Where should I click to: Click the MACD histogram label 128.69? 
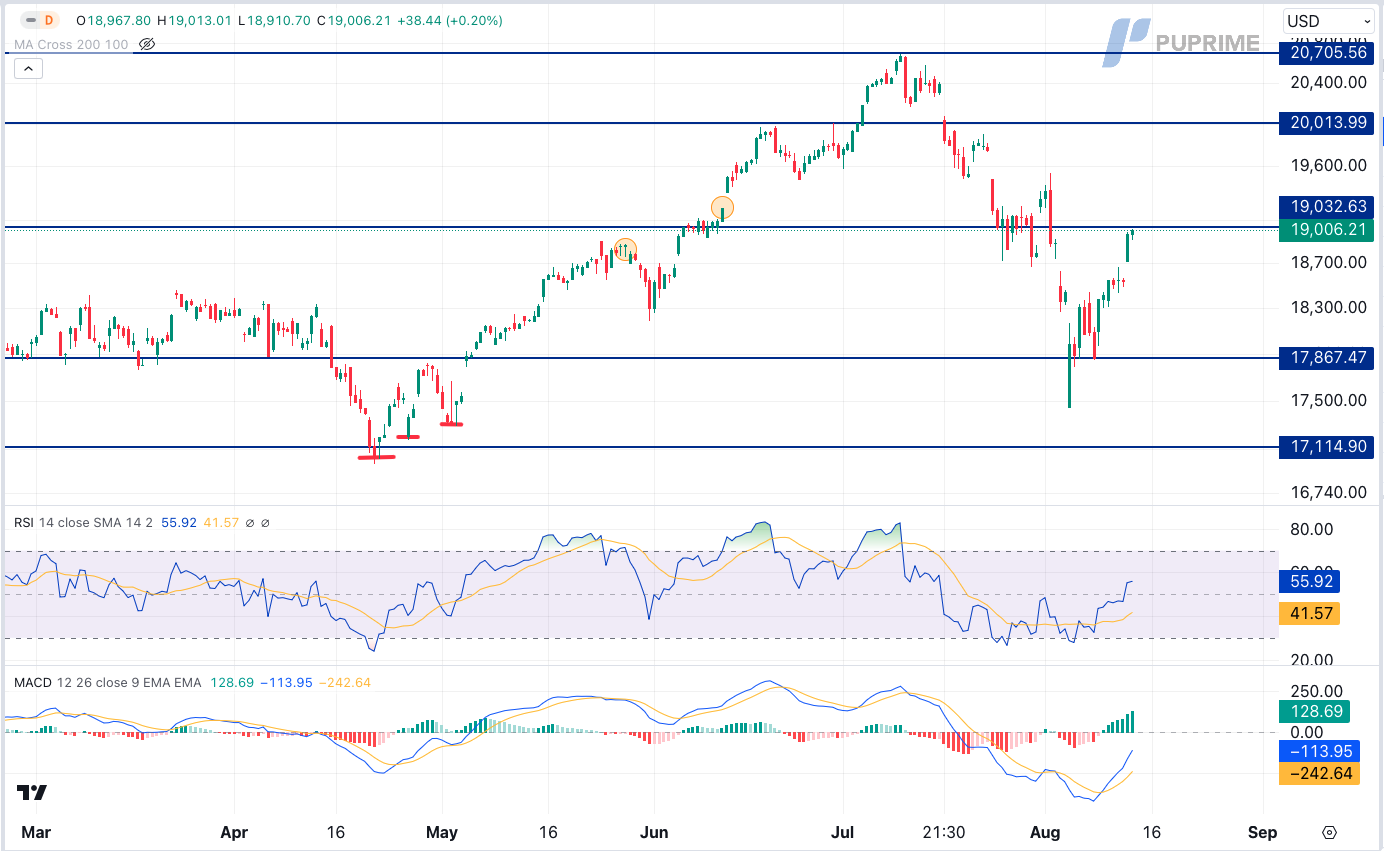click(x=1314, y=712)
